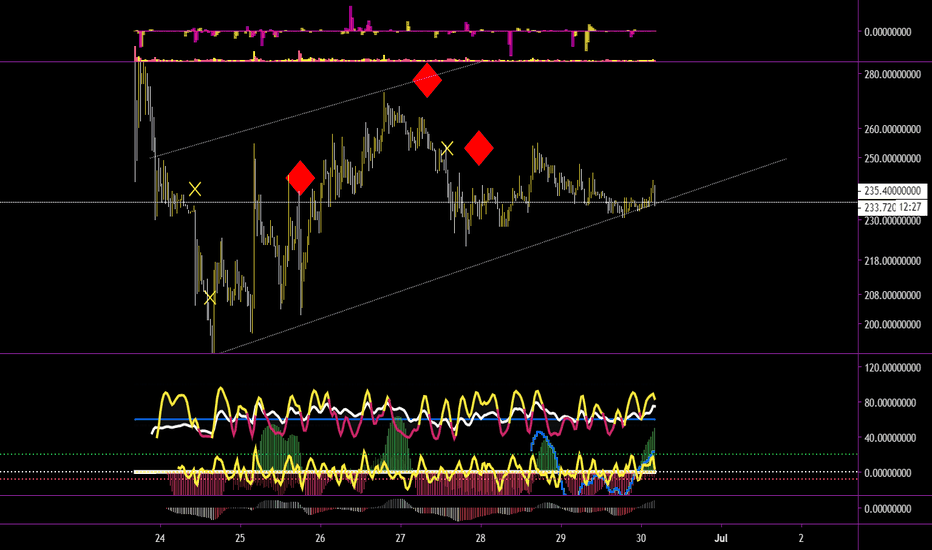
Task: Click the 200.00000000 price axis label
Action: point(892,325)
